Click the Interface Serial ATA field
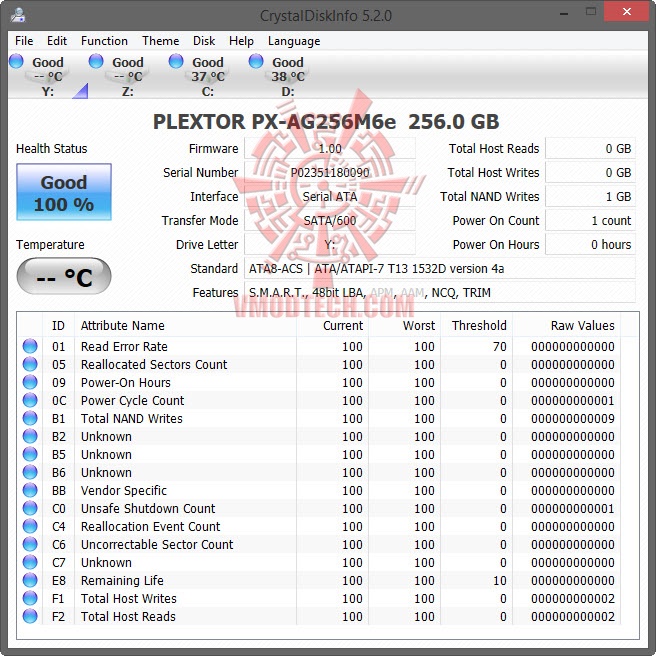 click(x=330, y=196)
